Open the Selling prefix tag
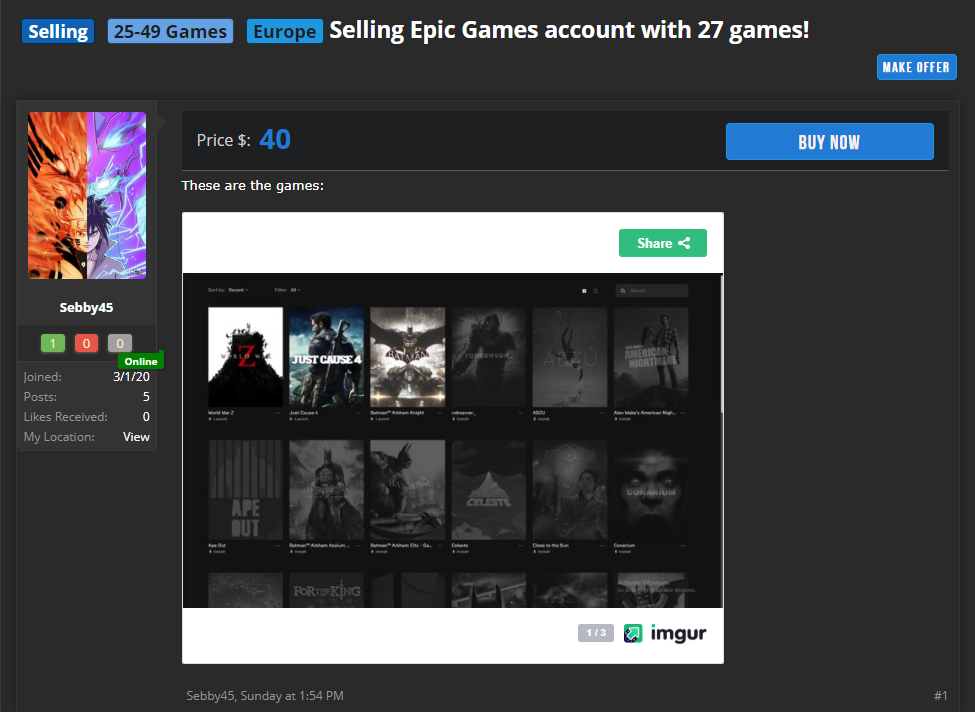Screen dimensions: 975x712 (x=58, y=32)
